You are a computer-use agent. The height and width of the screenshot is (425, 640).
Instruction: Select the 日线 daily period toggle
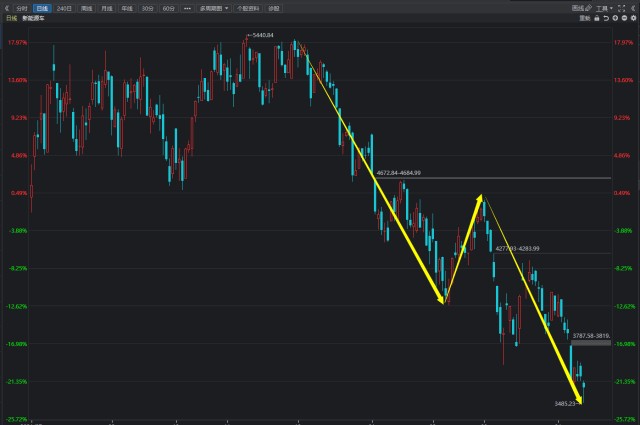pyautogui.click(x=42, y=8)
